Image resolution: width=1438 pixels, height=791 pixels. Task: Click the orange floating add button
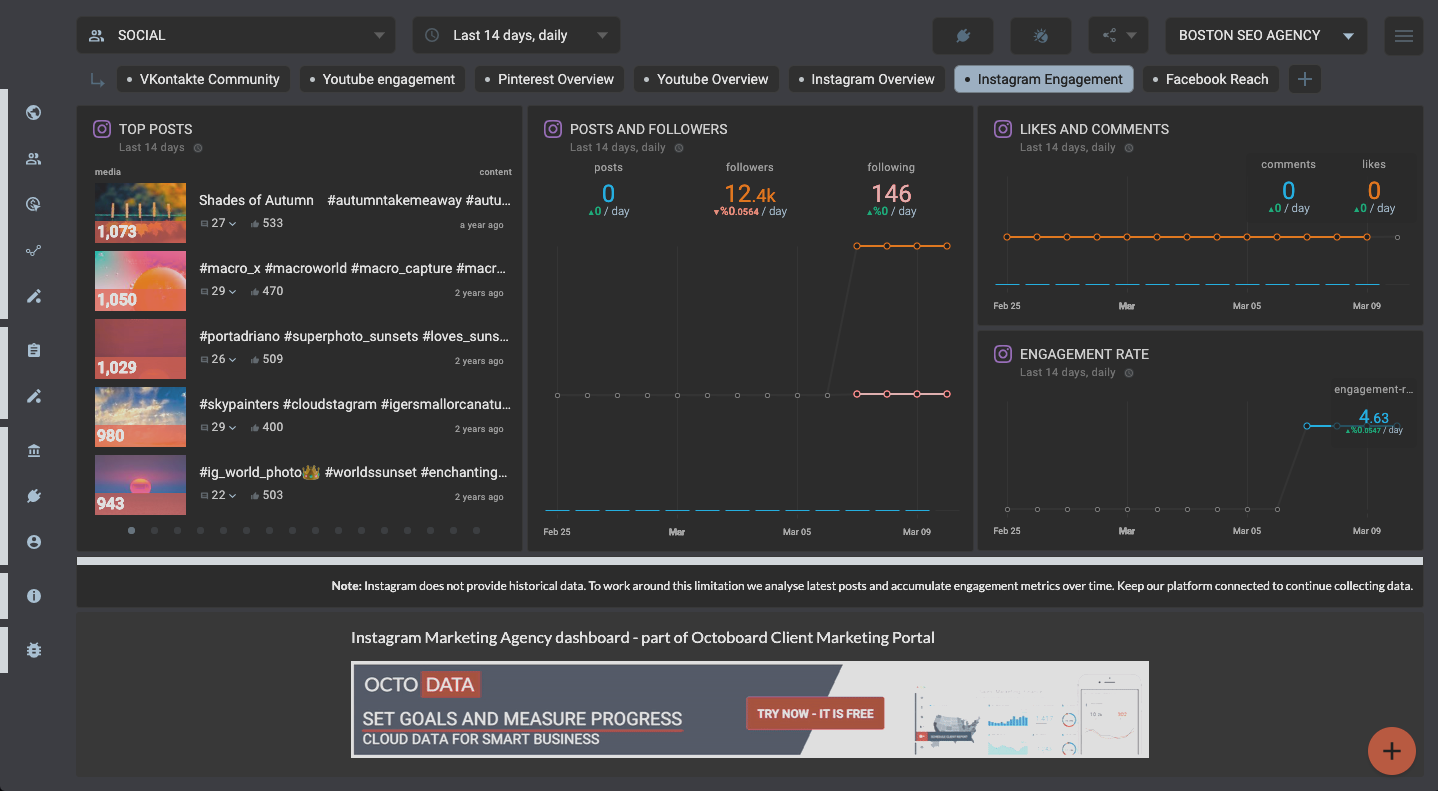pyautogui.click(x=1392, y=750)
